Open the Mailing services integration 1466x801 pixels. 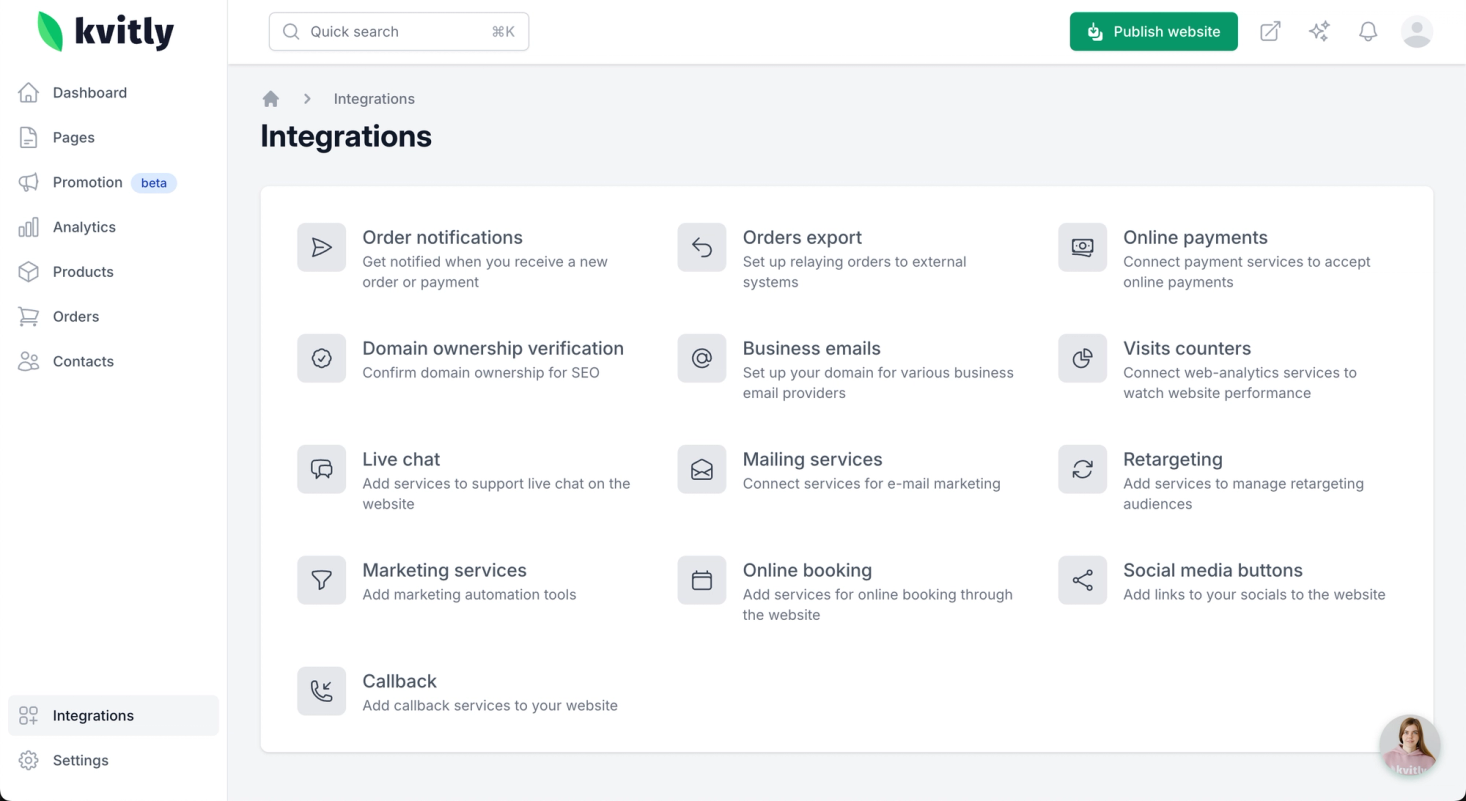point(812,460)
